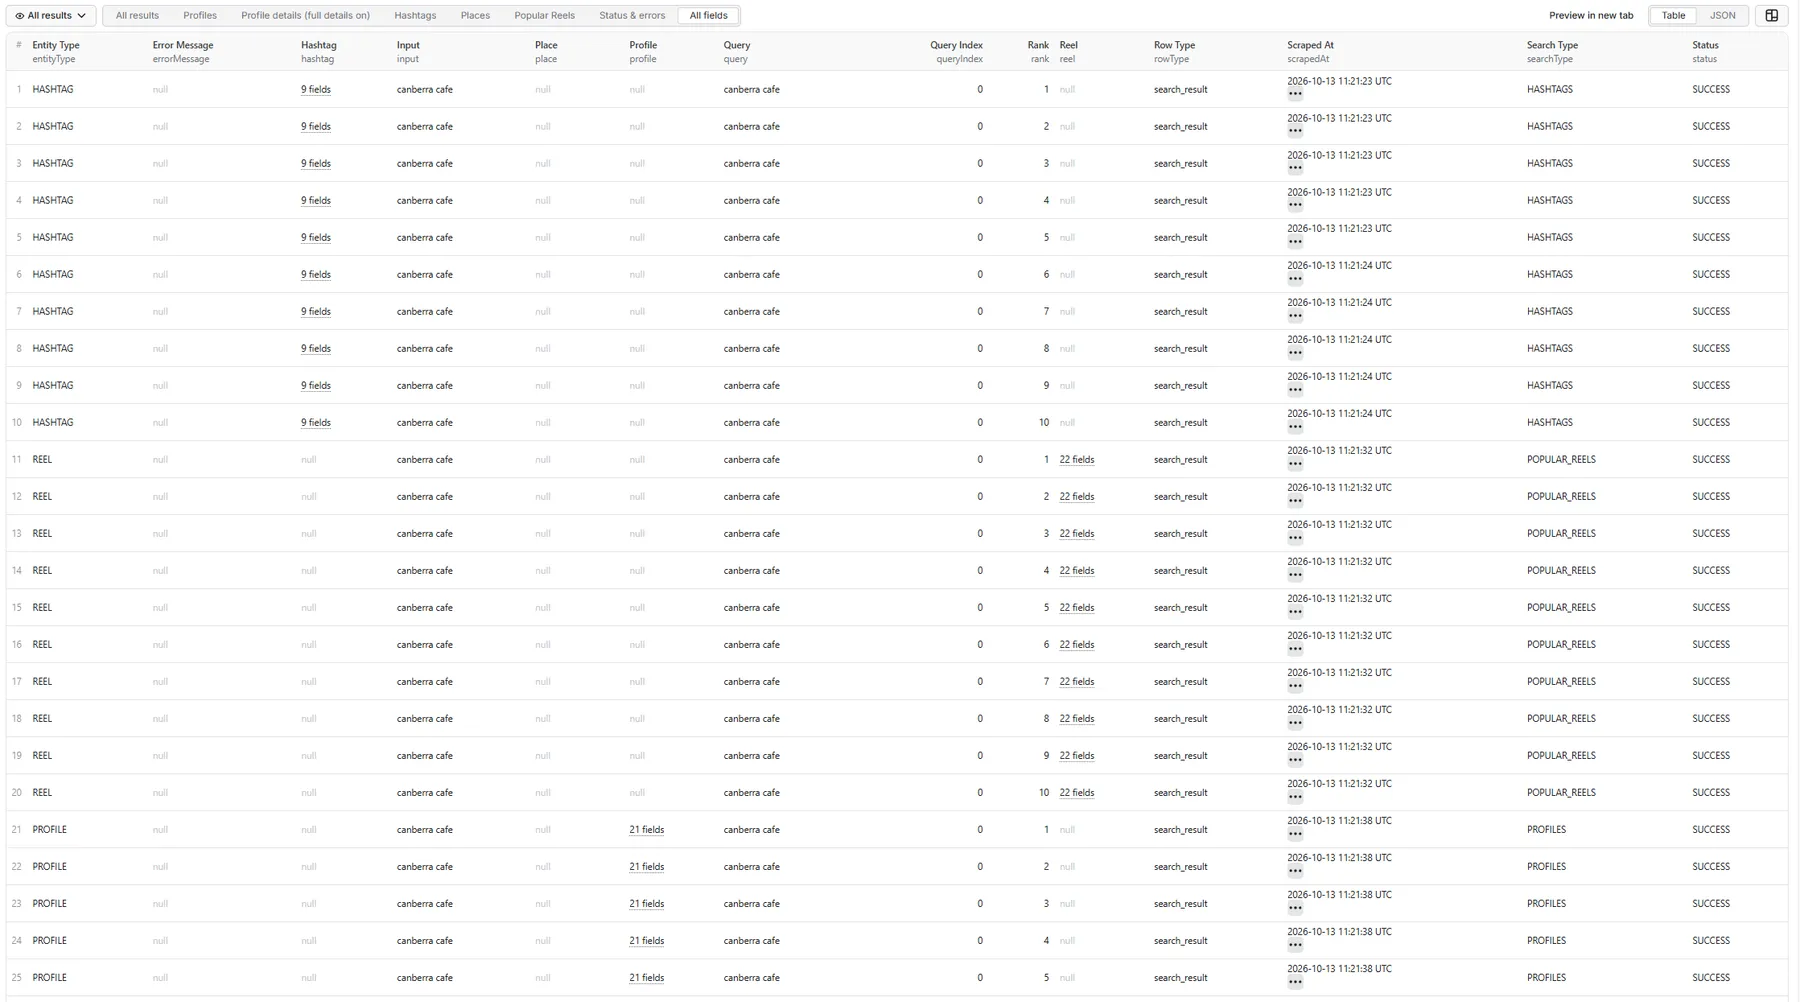Expand the 22 fields reel in row 11
This screenshot has width=1800, height=1002.
click(1076, 460)
